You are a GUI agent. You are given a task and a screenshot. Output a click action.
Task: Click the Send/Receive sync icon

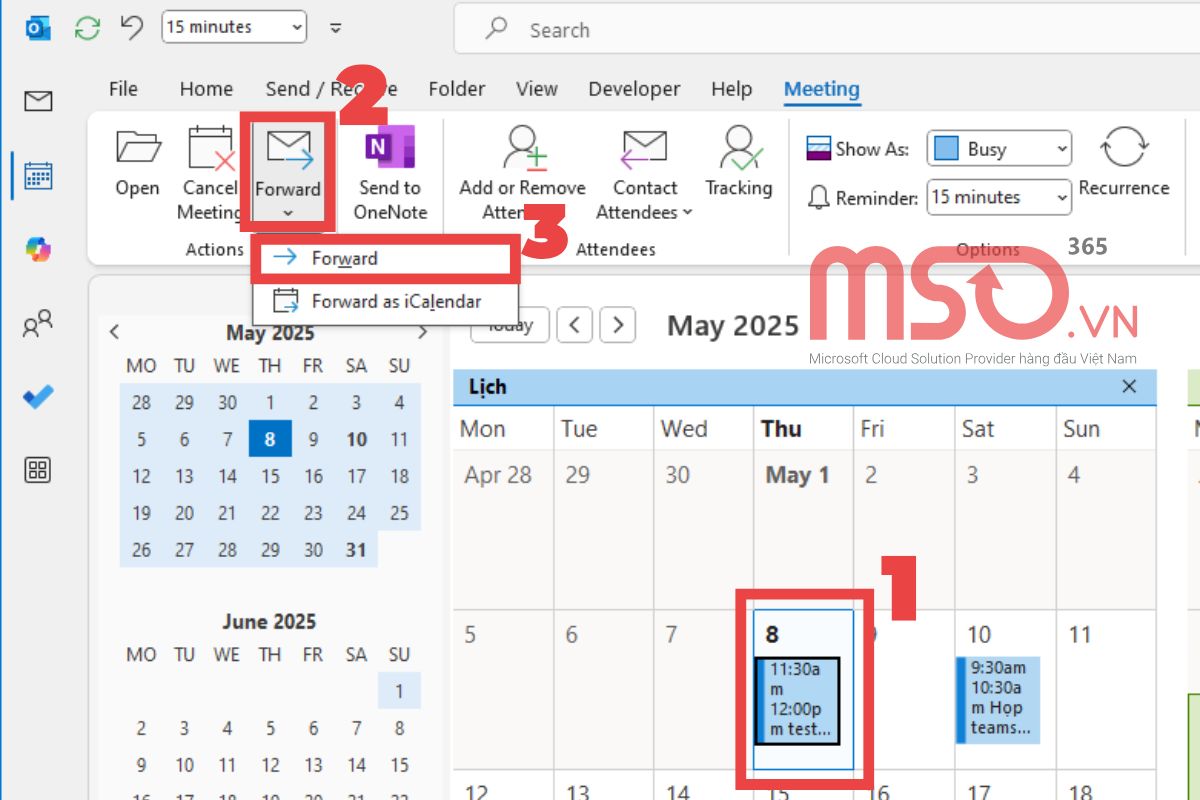(88, 28)
